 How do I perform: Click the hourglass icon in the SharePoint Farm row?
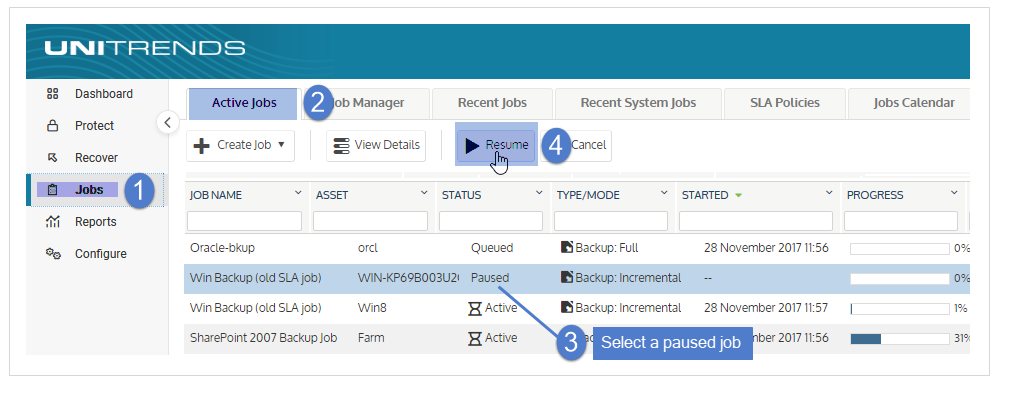[475, 338]
